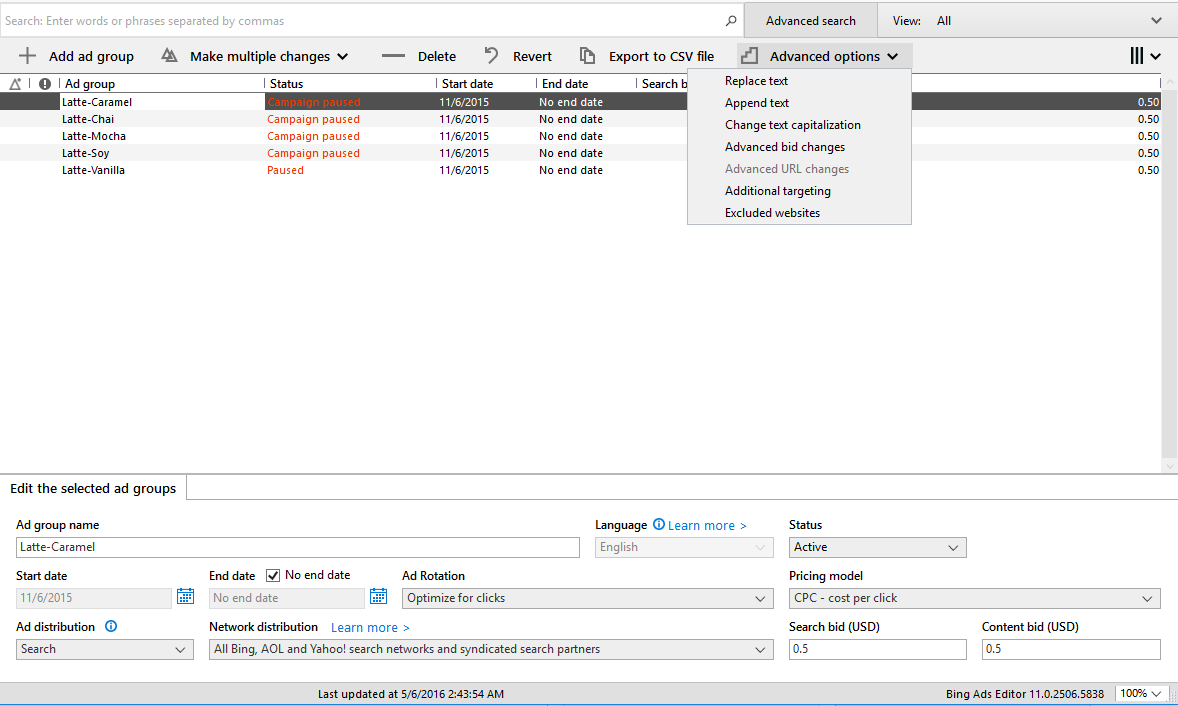1178x706 pixels.
Task: Click the Export to CSV file label
Action: pyautogui.click(x=661, y=56)
